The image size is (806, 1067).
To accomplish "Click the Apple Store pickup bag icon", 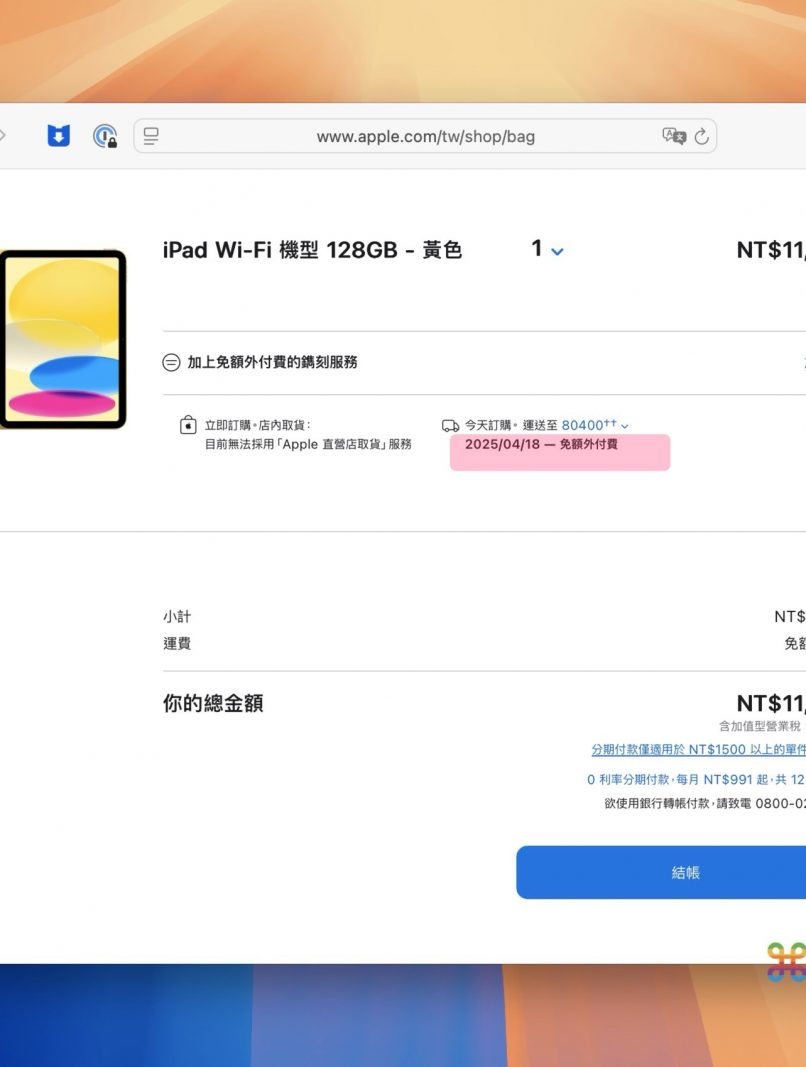I will [188, 426].
